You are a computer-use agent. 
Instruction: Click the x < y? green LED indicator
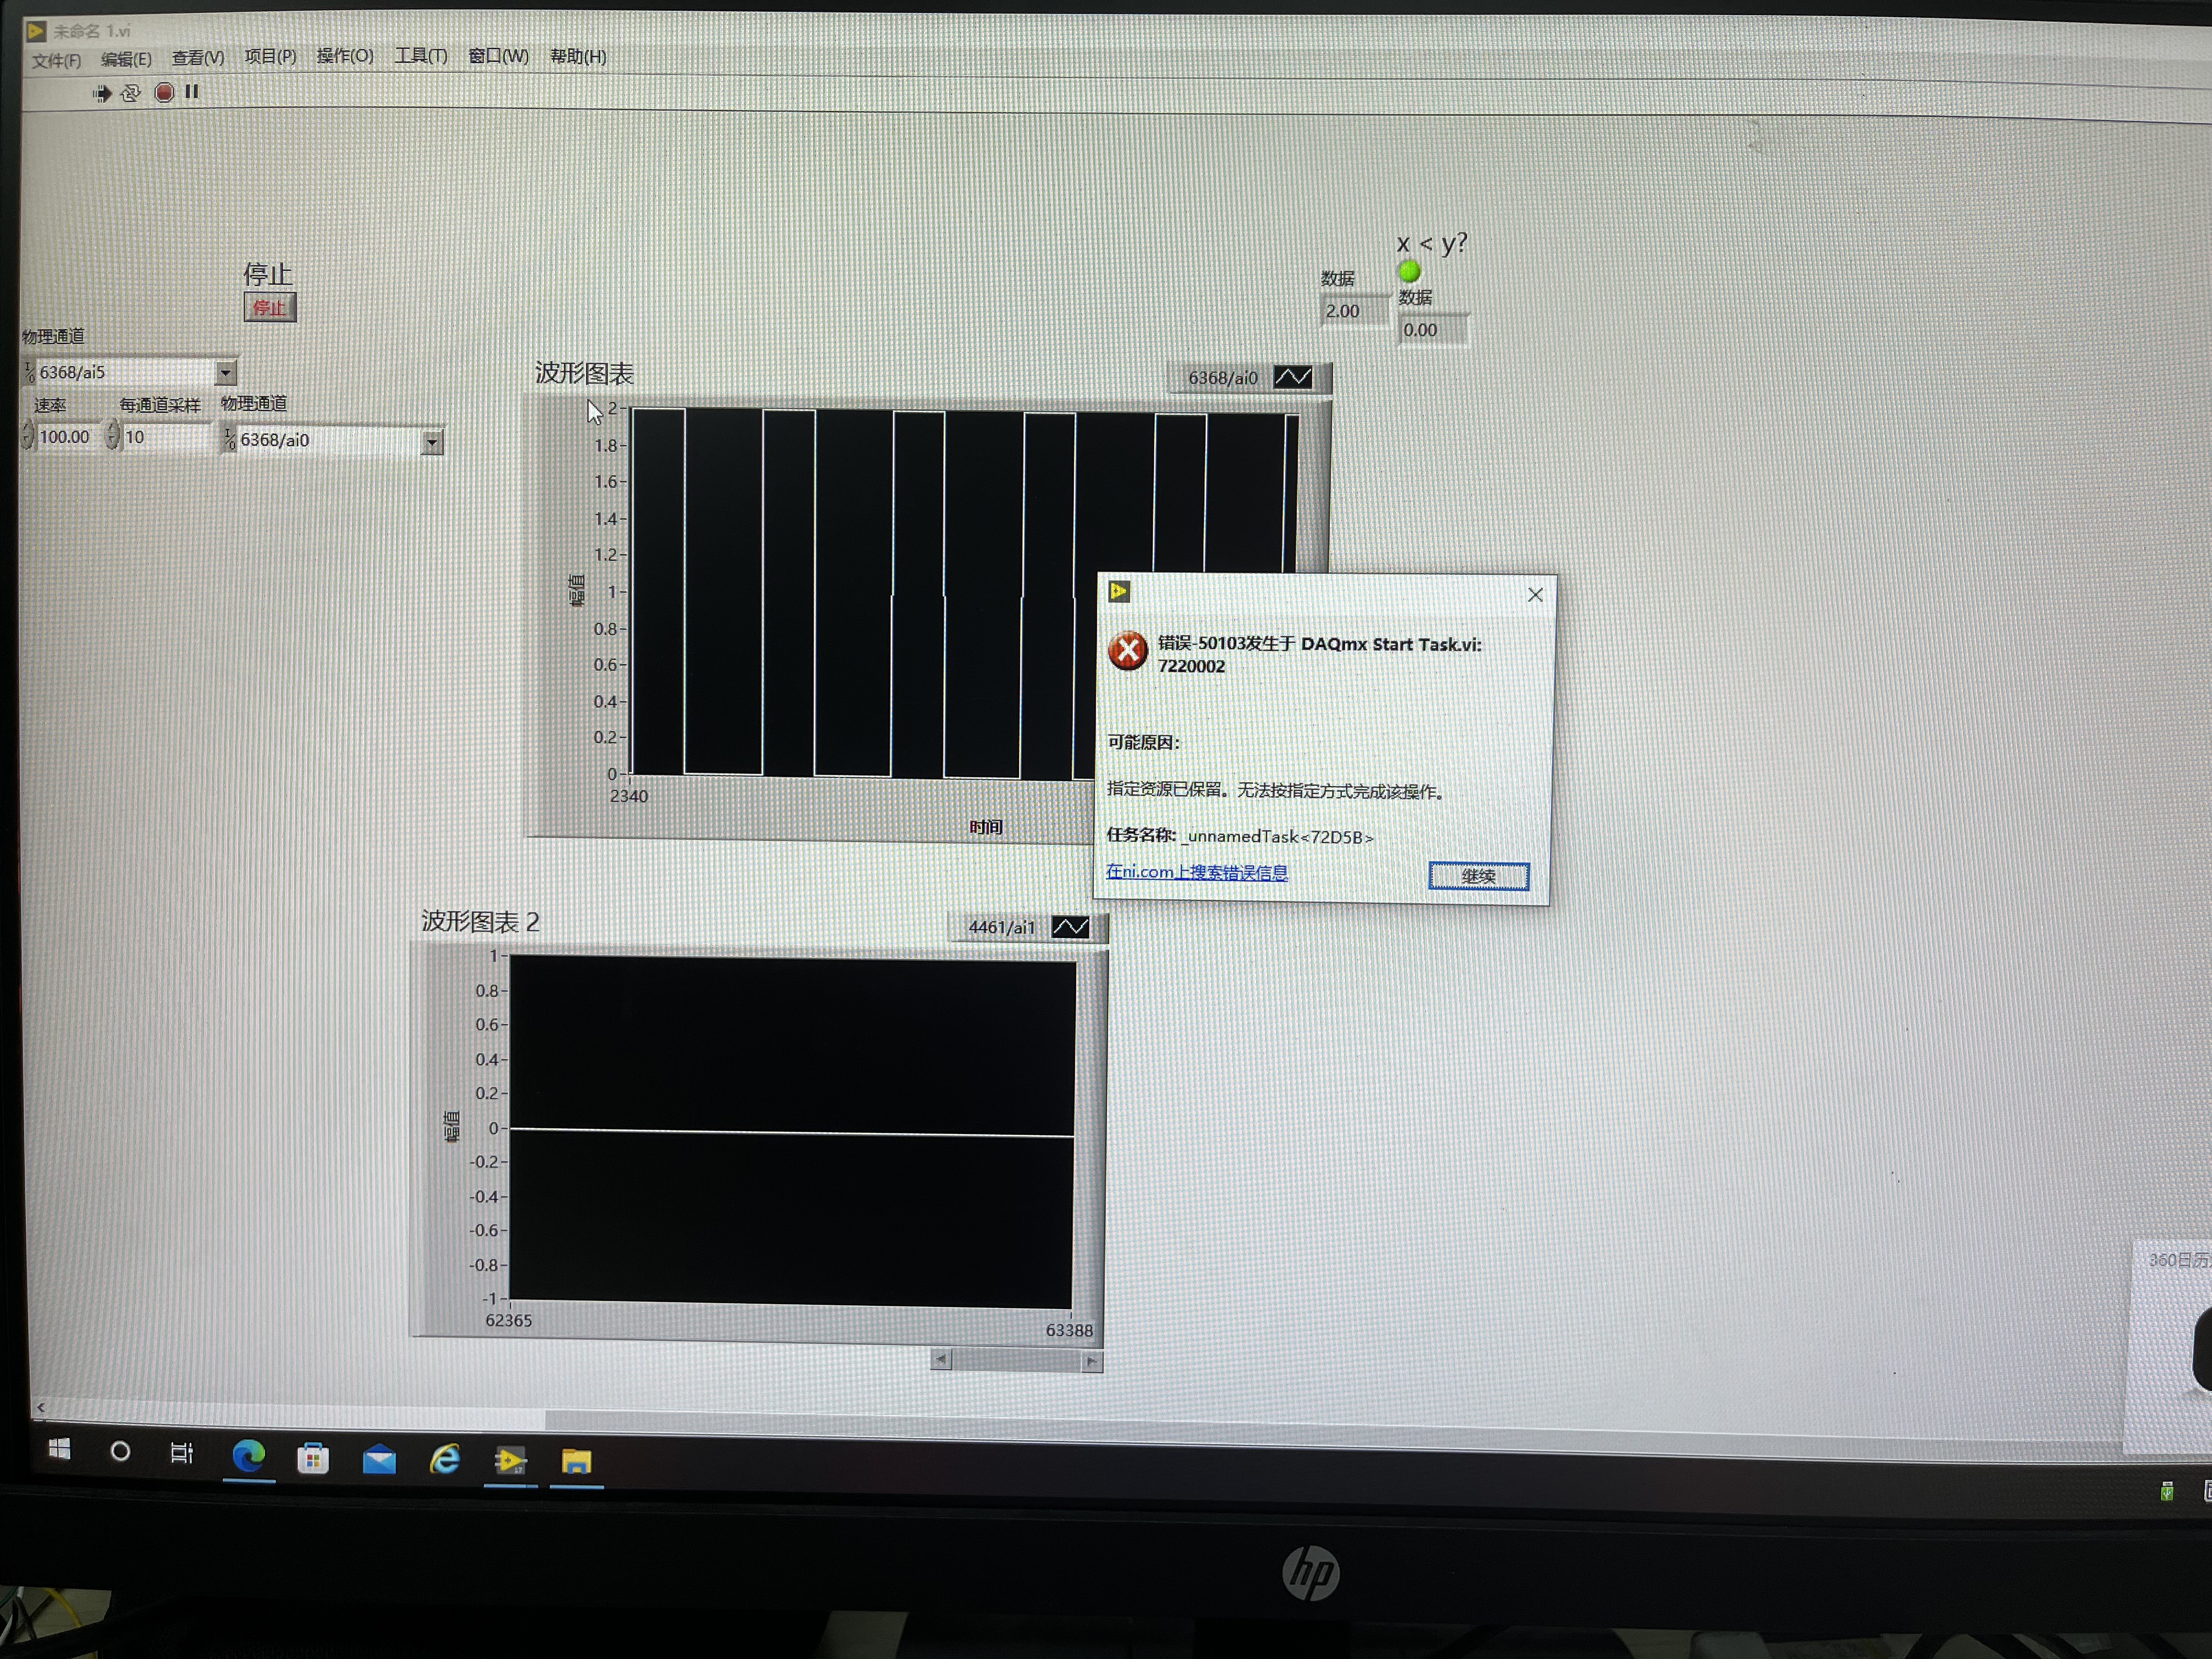1409,271
